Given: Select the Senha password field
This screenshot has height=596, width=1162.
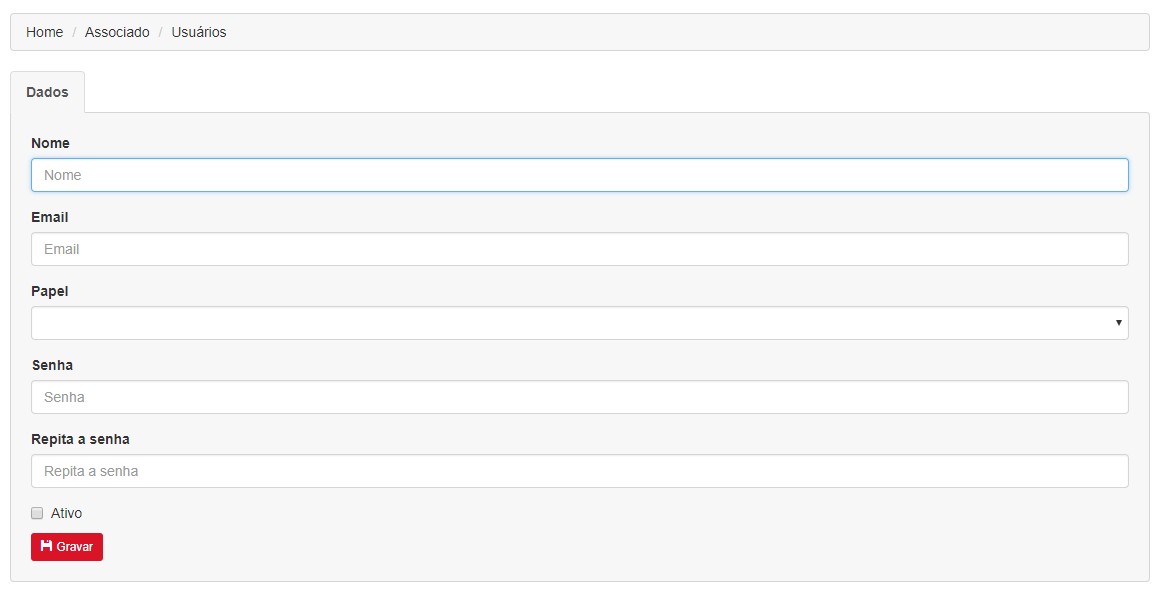Looking at the screenshot, I should click(x=580, y=397).
